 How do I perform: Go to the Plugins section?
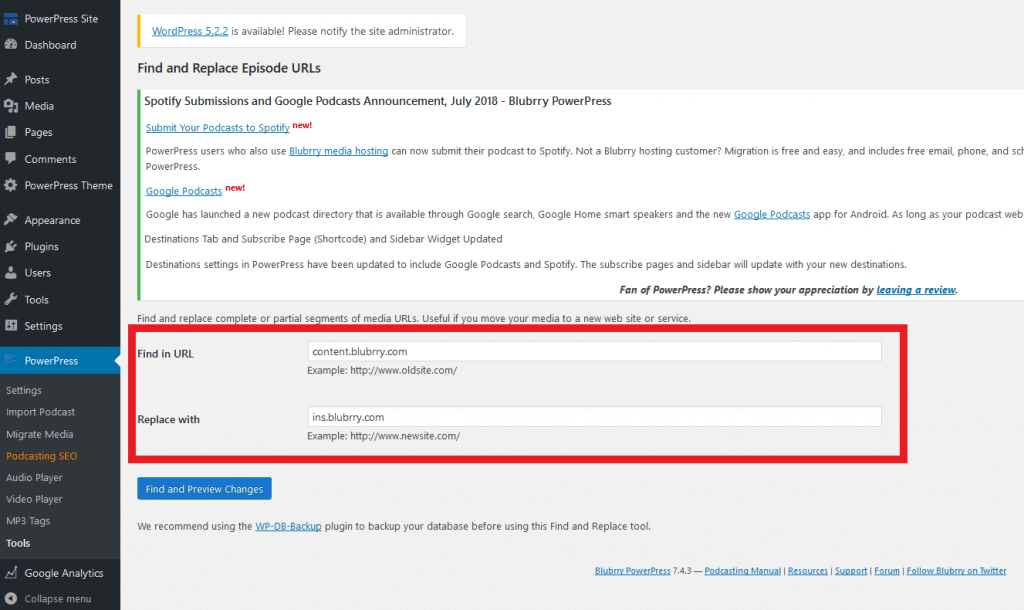tap(41, 247)
